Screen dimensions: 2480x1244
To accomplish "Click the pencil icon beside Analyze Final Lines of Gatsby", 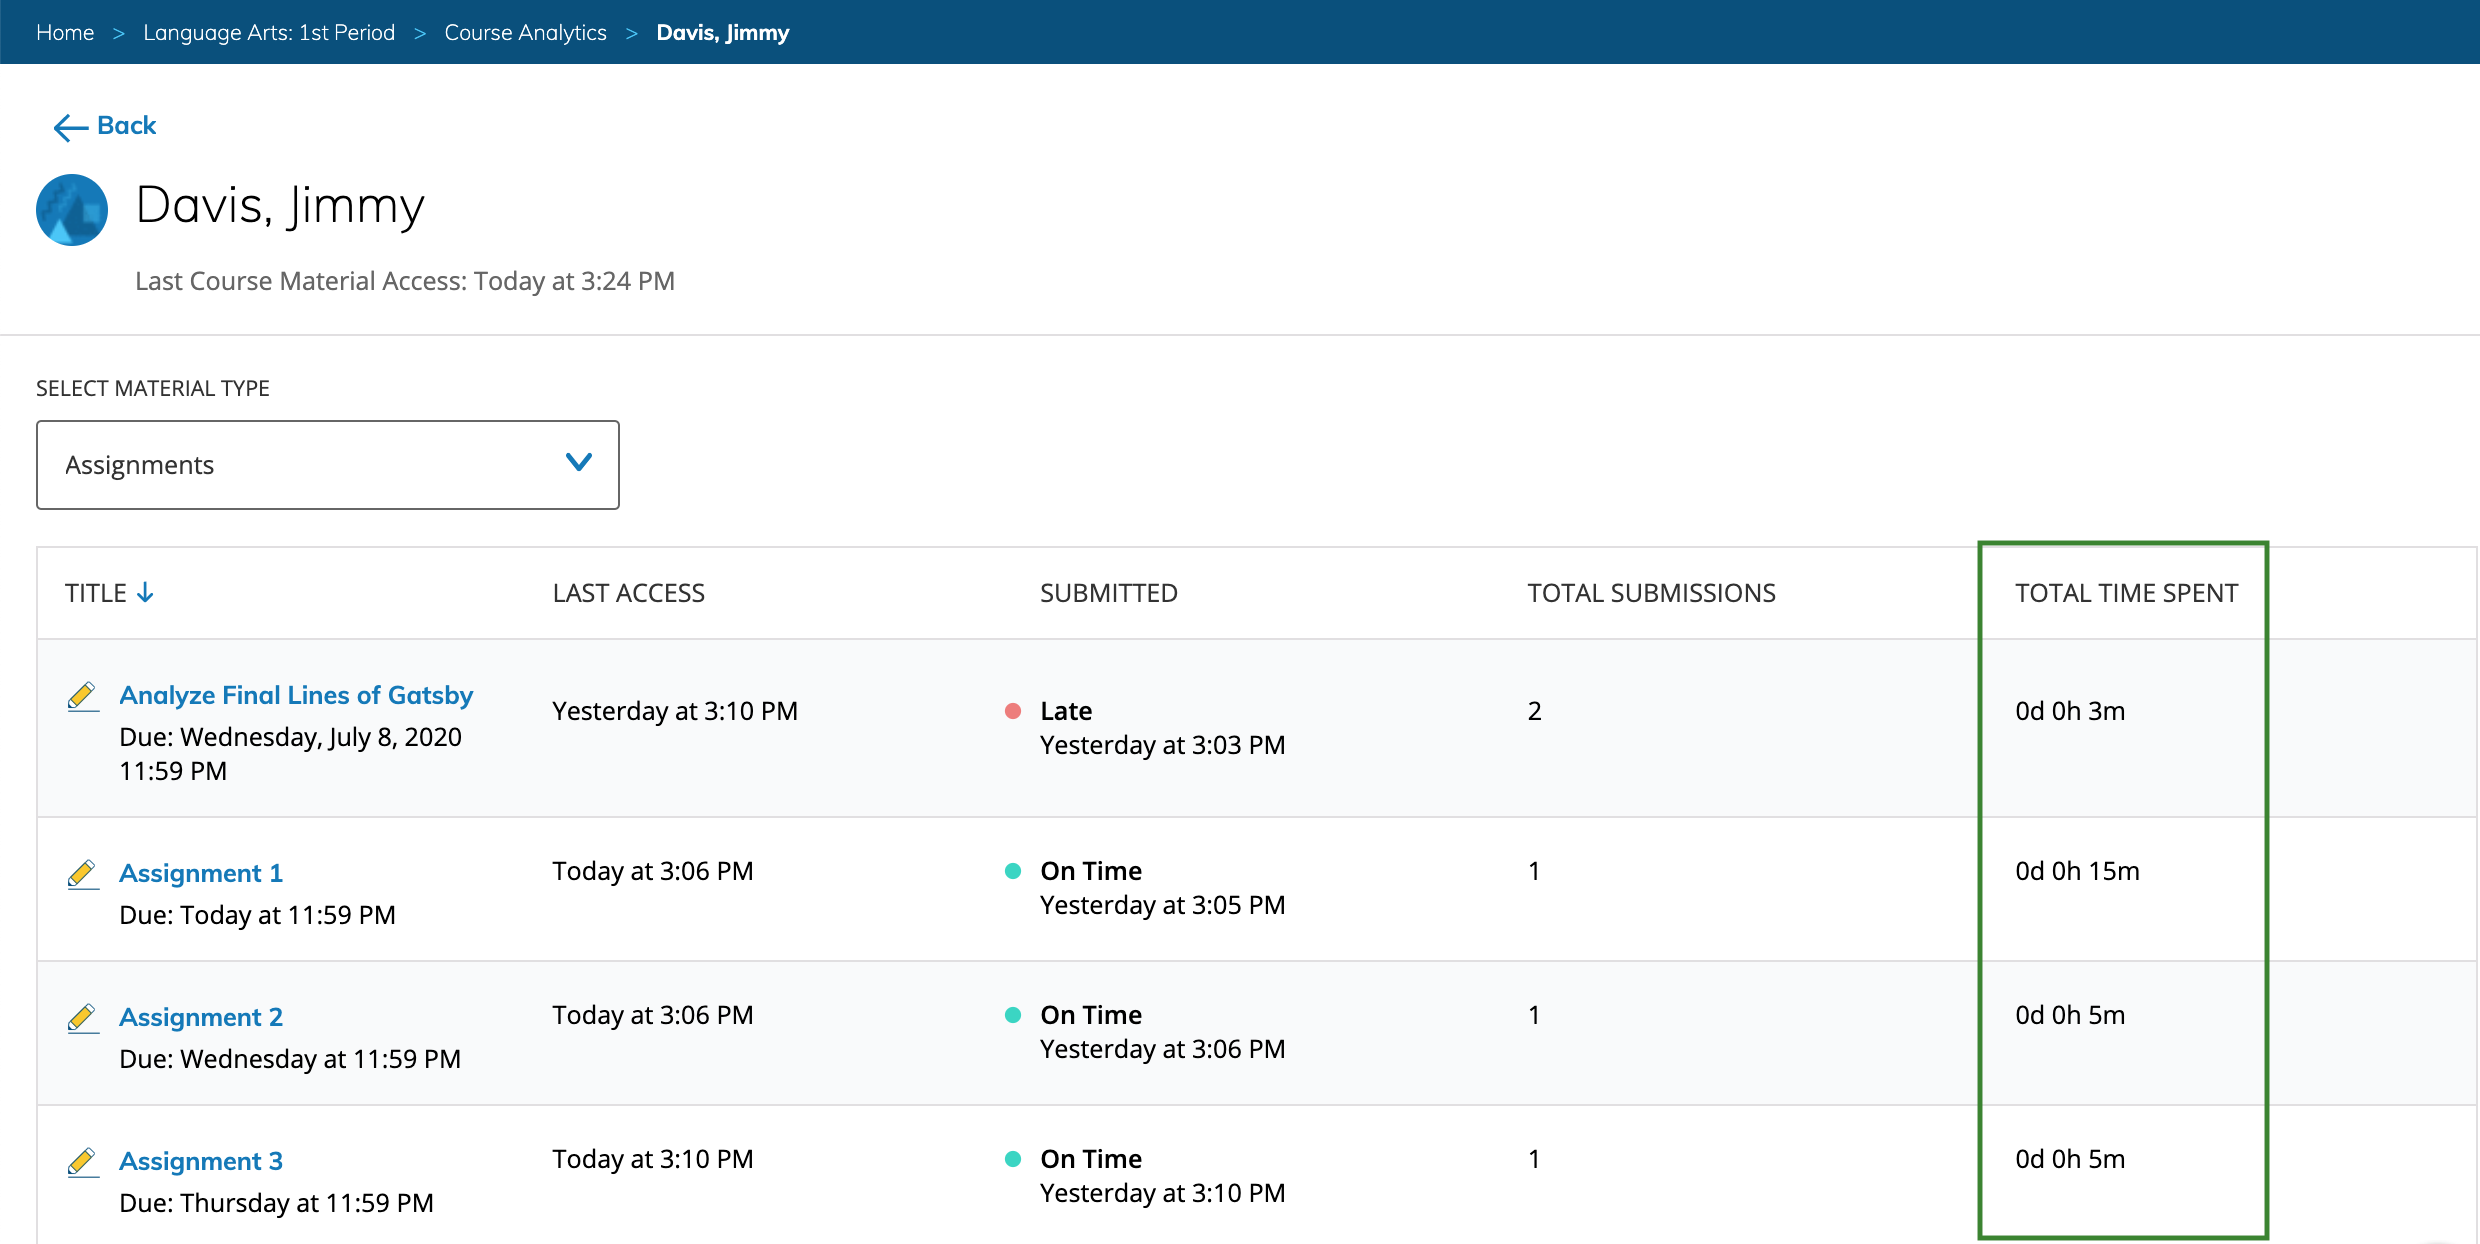I will (x=82, y=695).
